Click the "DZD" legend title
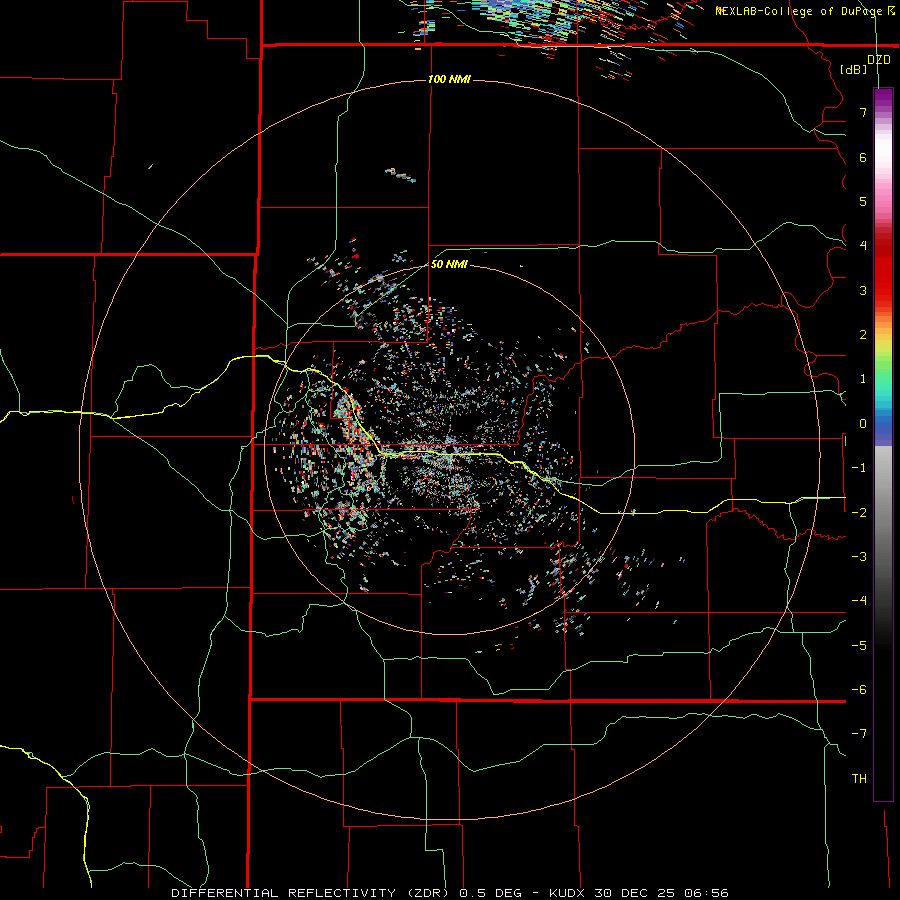The height and width of the screenshot is (900, 900). [x=879, y=60]
